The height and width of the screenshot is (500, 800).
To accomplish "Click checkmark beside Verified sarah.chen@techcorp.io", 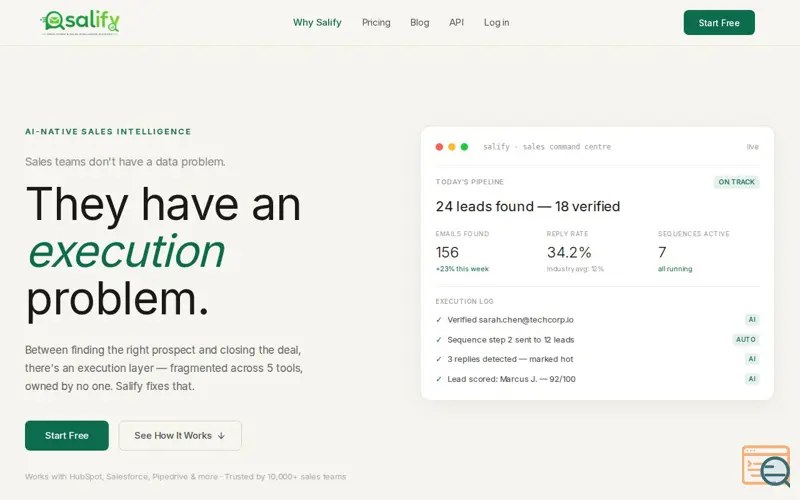I will [439, 320].
